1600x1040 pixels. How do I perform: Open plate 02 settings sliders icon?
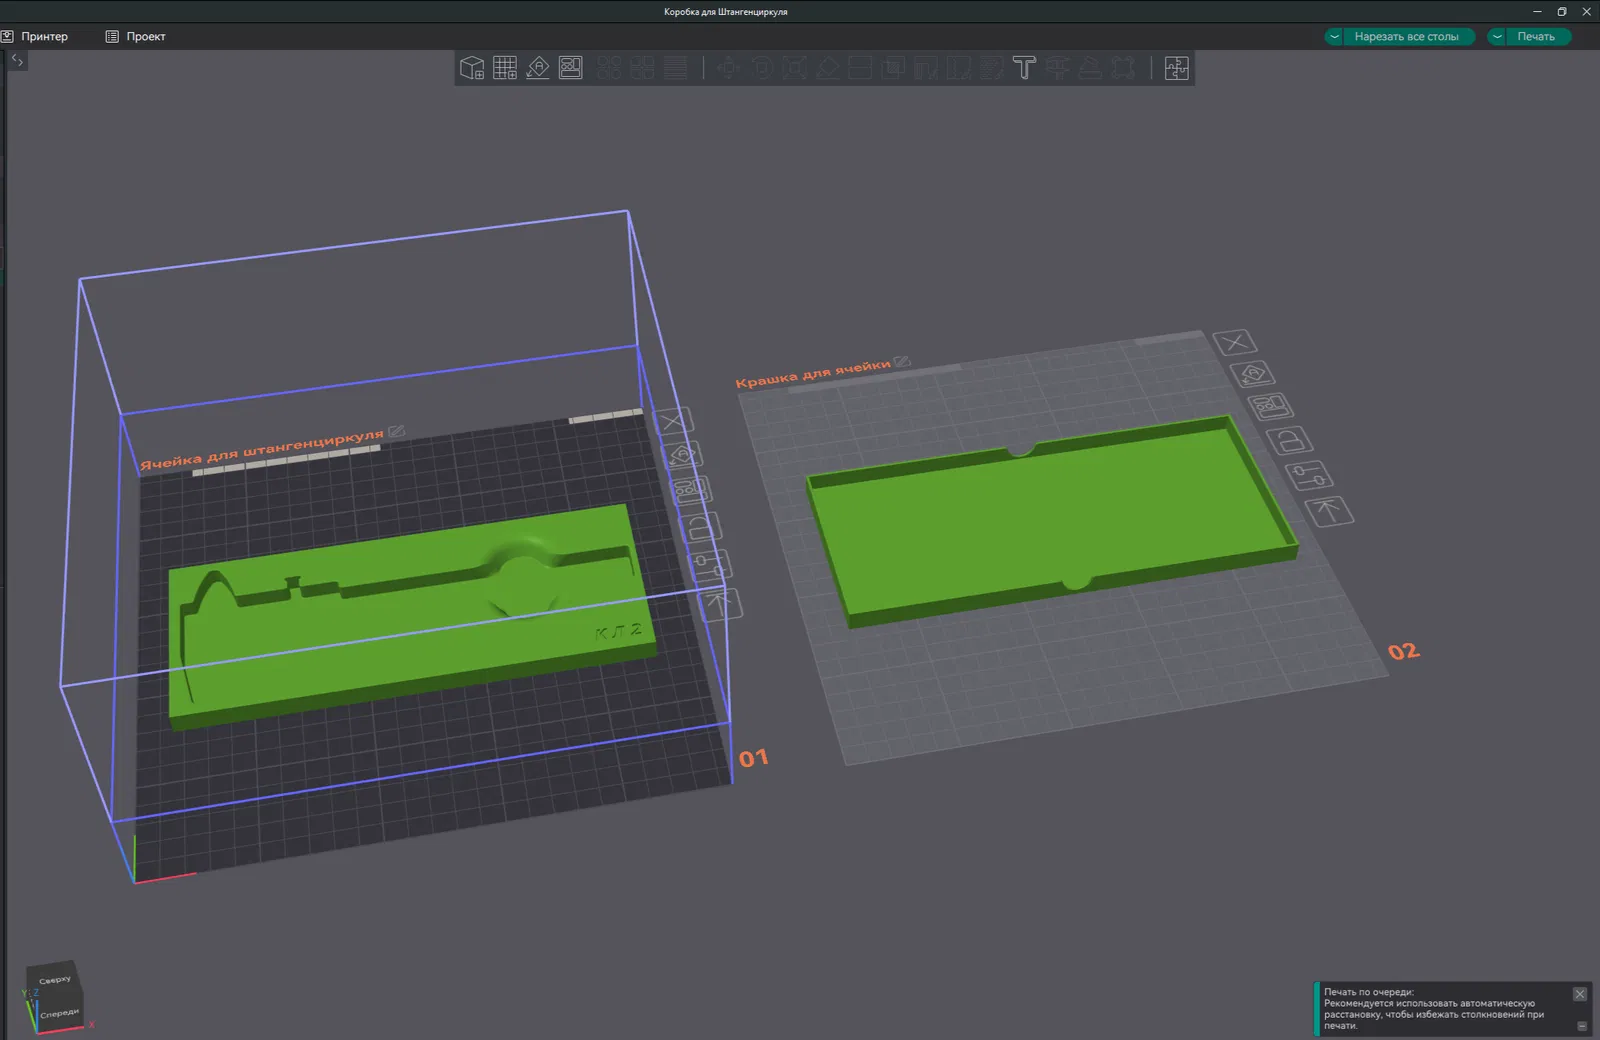click(1308, 475)
